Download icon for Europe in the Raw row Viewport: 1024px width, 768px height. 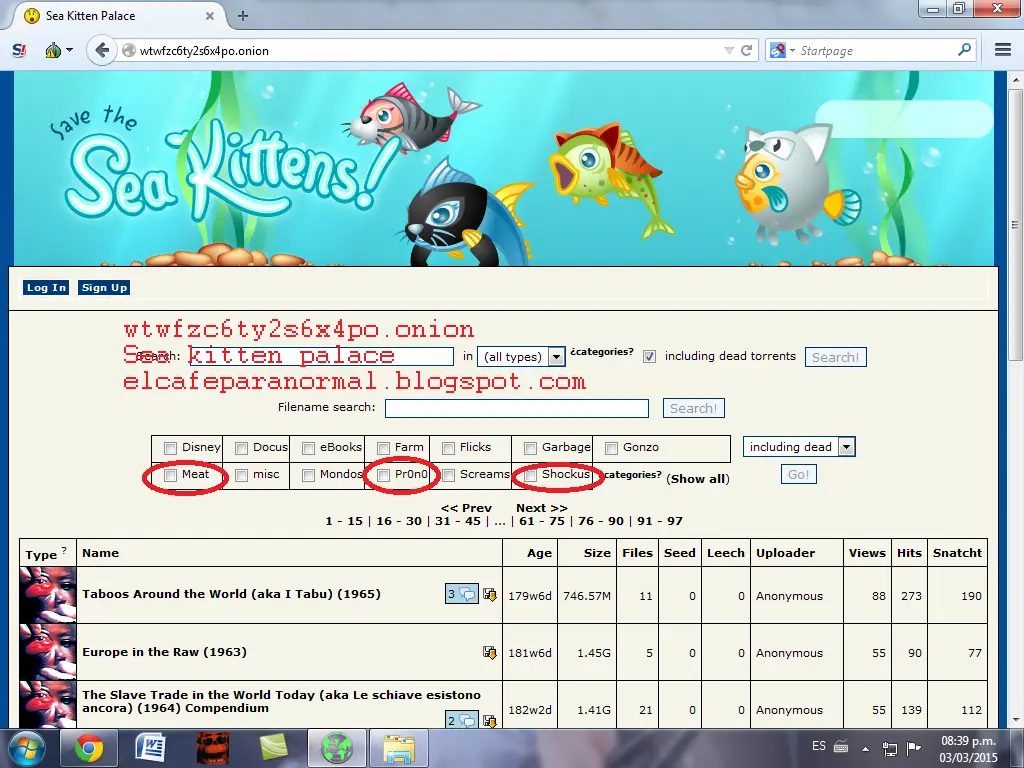(x=489, y=652)
